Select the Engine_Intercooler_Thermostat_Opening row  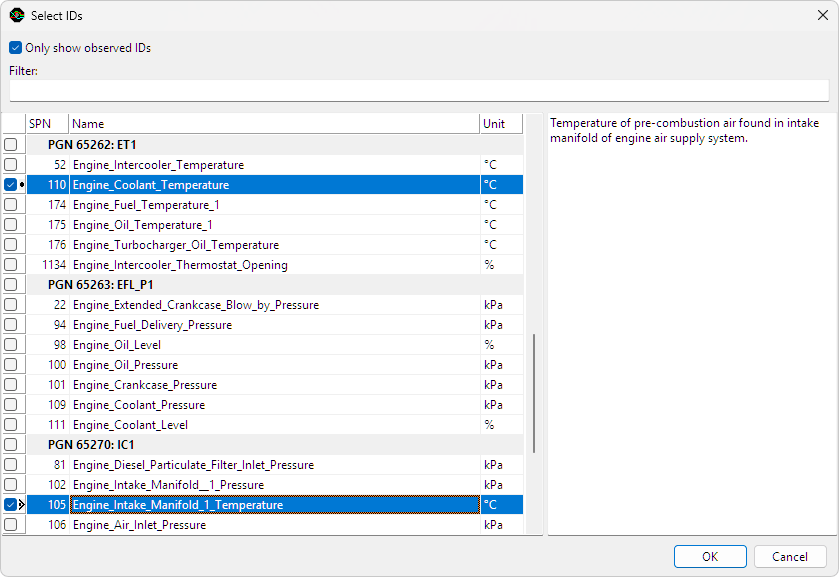(x=275, y=264)
